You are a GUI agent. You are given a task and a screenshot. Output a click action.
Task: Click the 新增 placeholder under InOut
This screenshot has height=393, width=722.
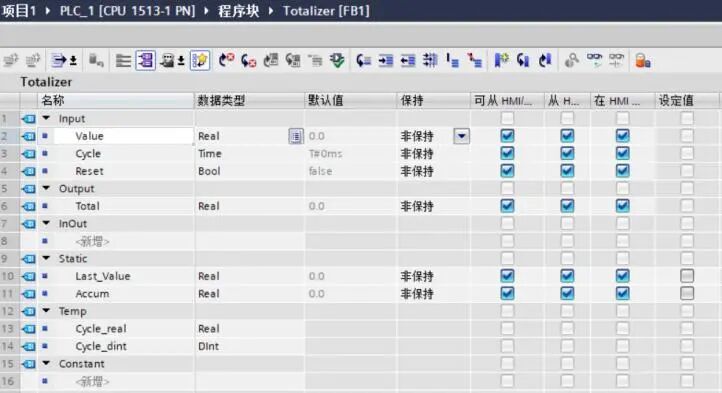[x=92, y=241]
